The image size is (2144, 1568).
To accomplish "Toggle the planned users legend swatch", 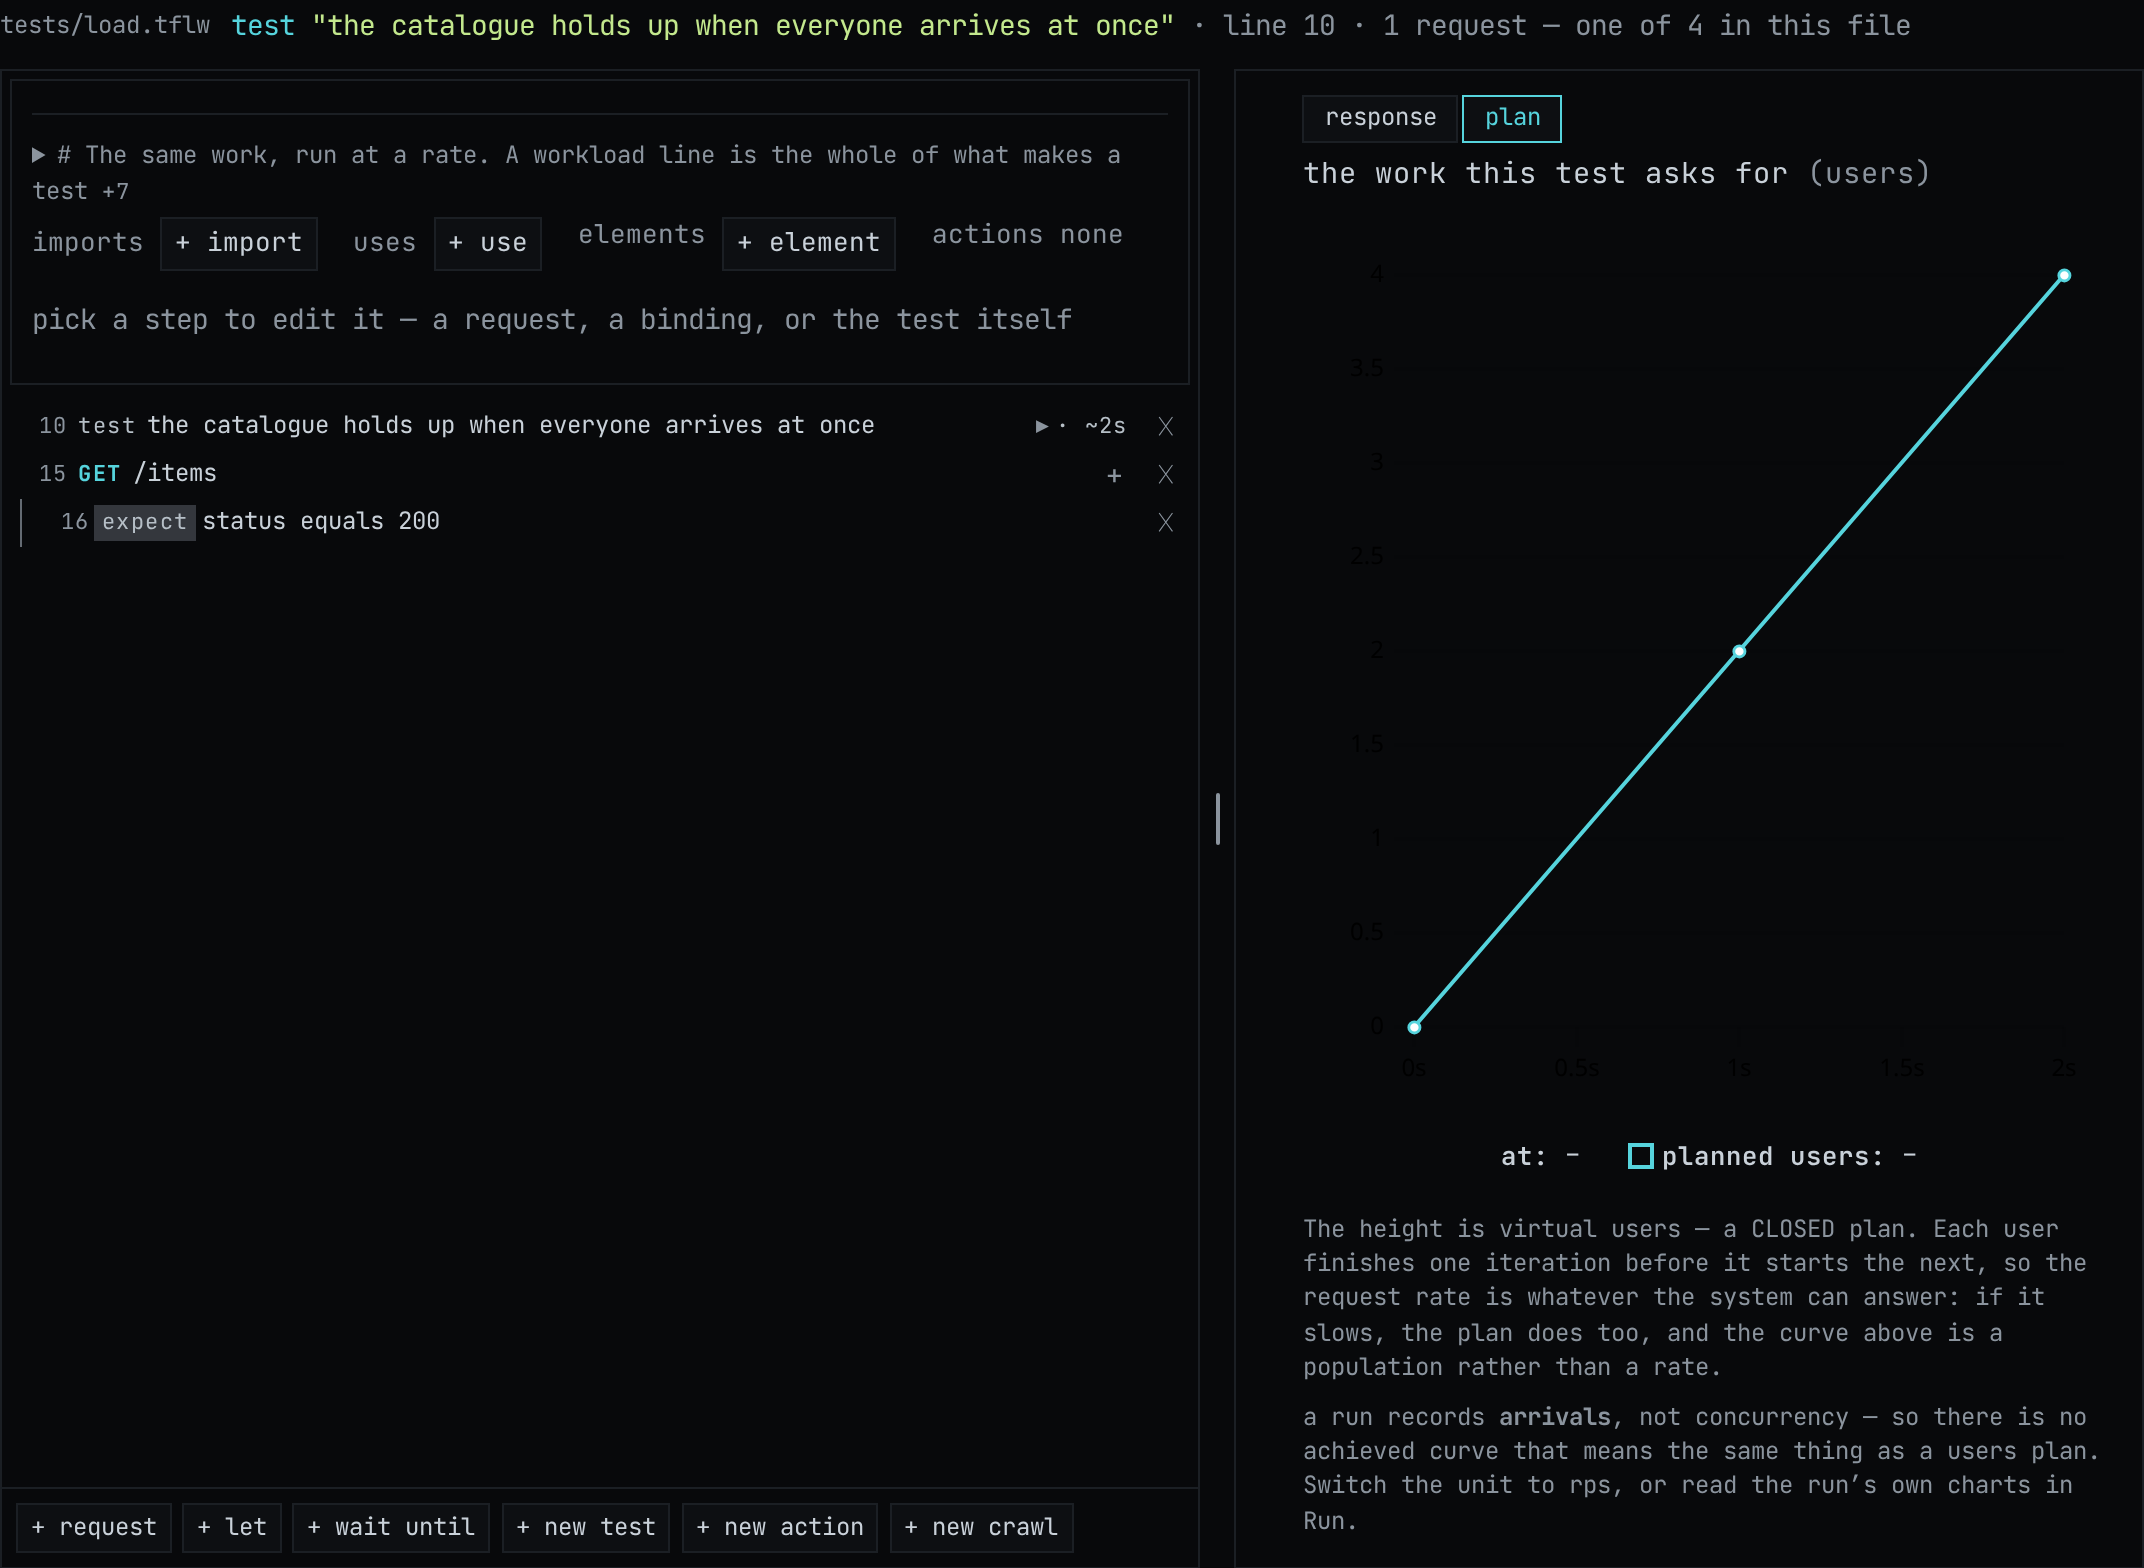I will pyautogui.click(x=1640, y=1156).
